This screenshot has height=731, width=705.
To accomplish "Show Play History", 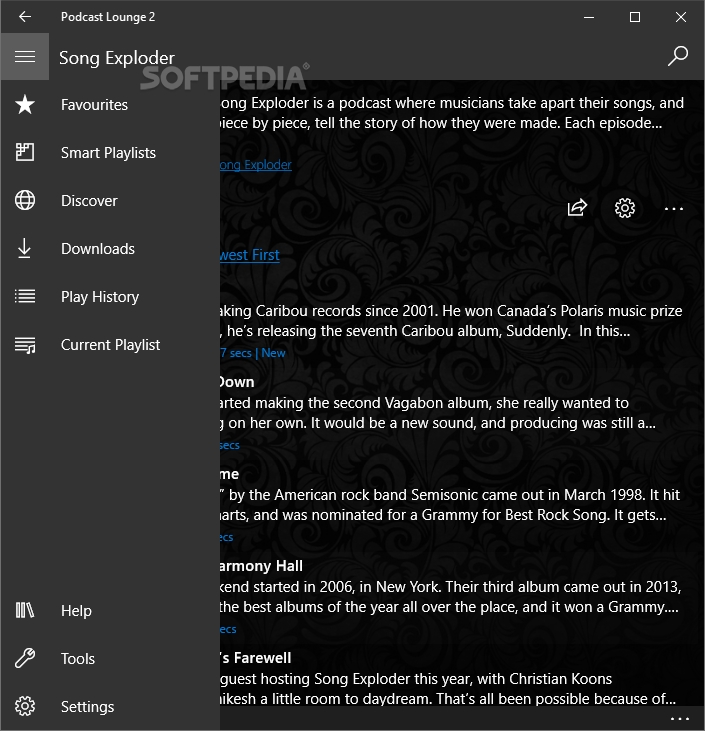I will tap(111, 297).
